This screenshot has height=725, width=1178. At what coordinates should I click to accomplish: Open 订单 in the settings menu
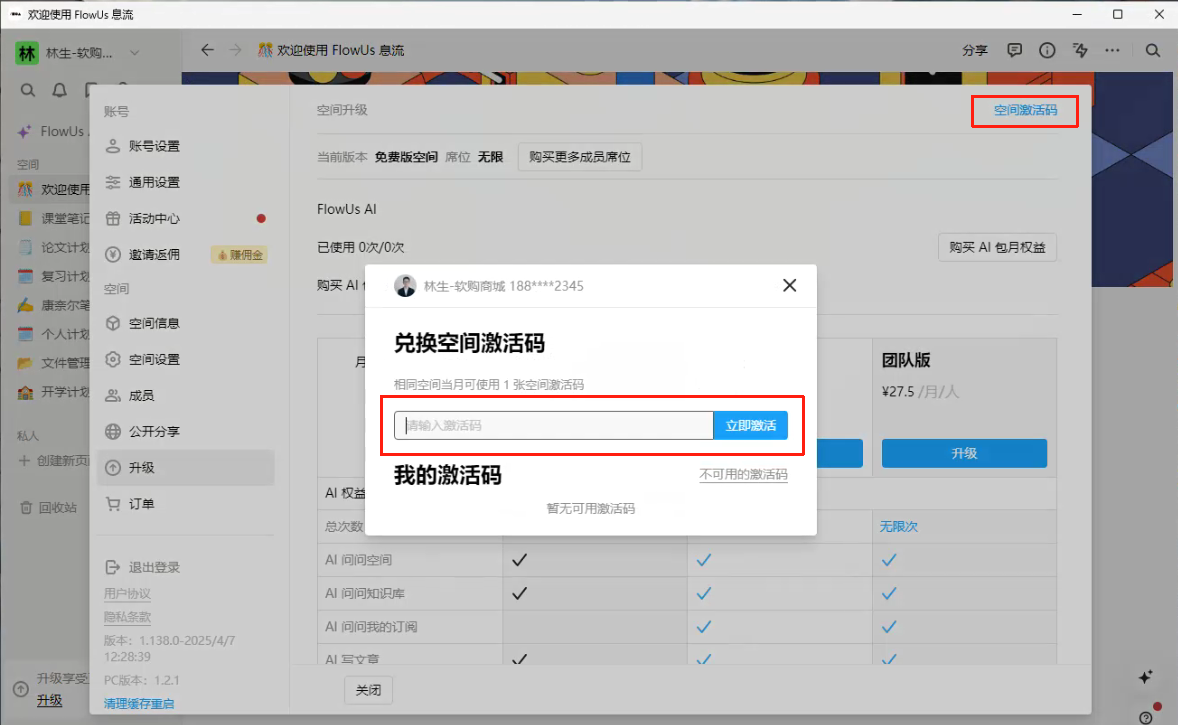point(186,503)
